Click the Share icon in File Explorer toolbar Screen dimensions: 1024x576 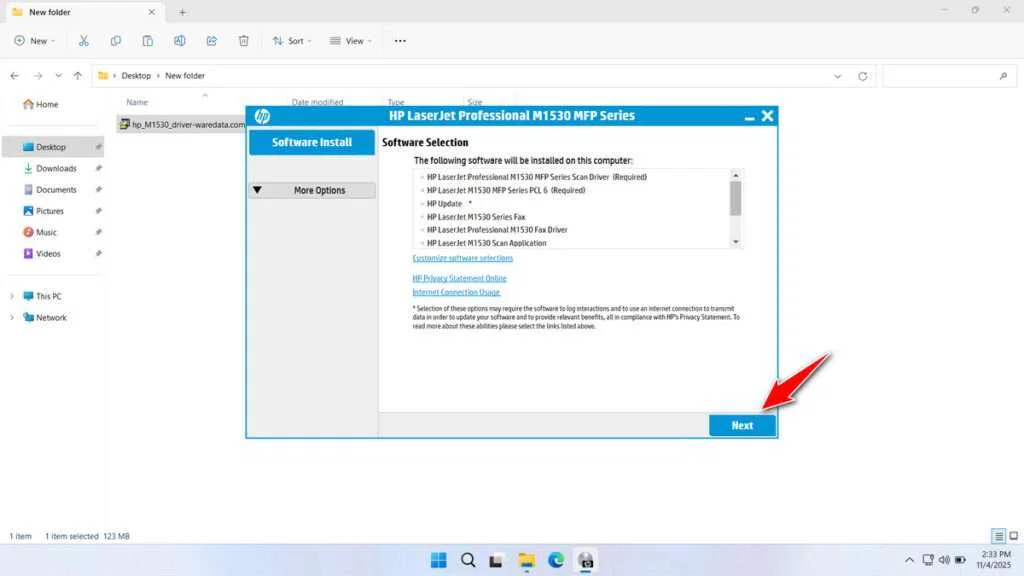click(211, 40)
